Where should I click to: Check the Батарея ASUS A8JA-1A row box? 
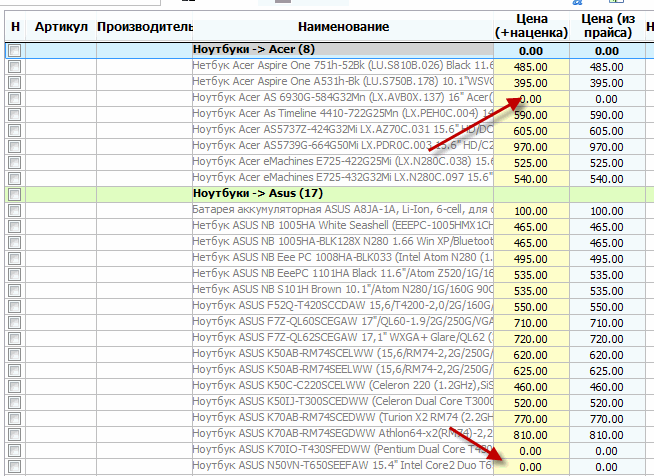coord(15,210)
